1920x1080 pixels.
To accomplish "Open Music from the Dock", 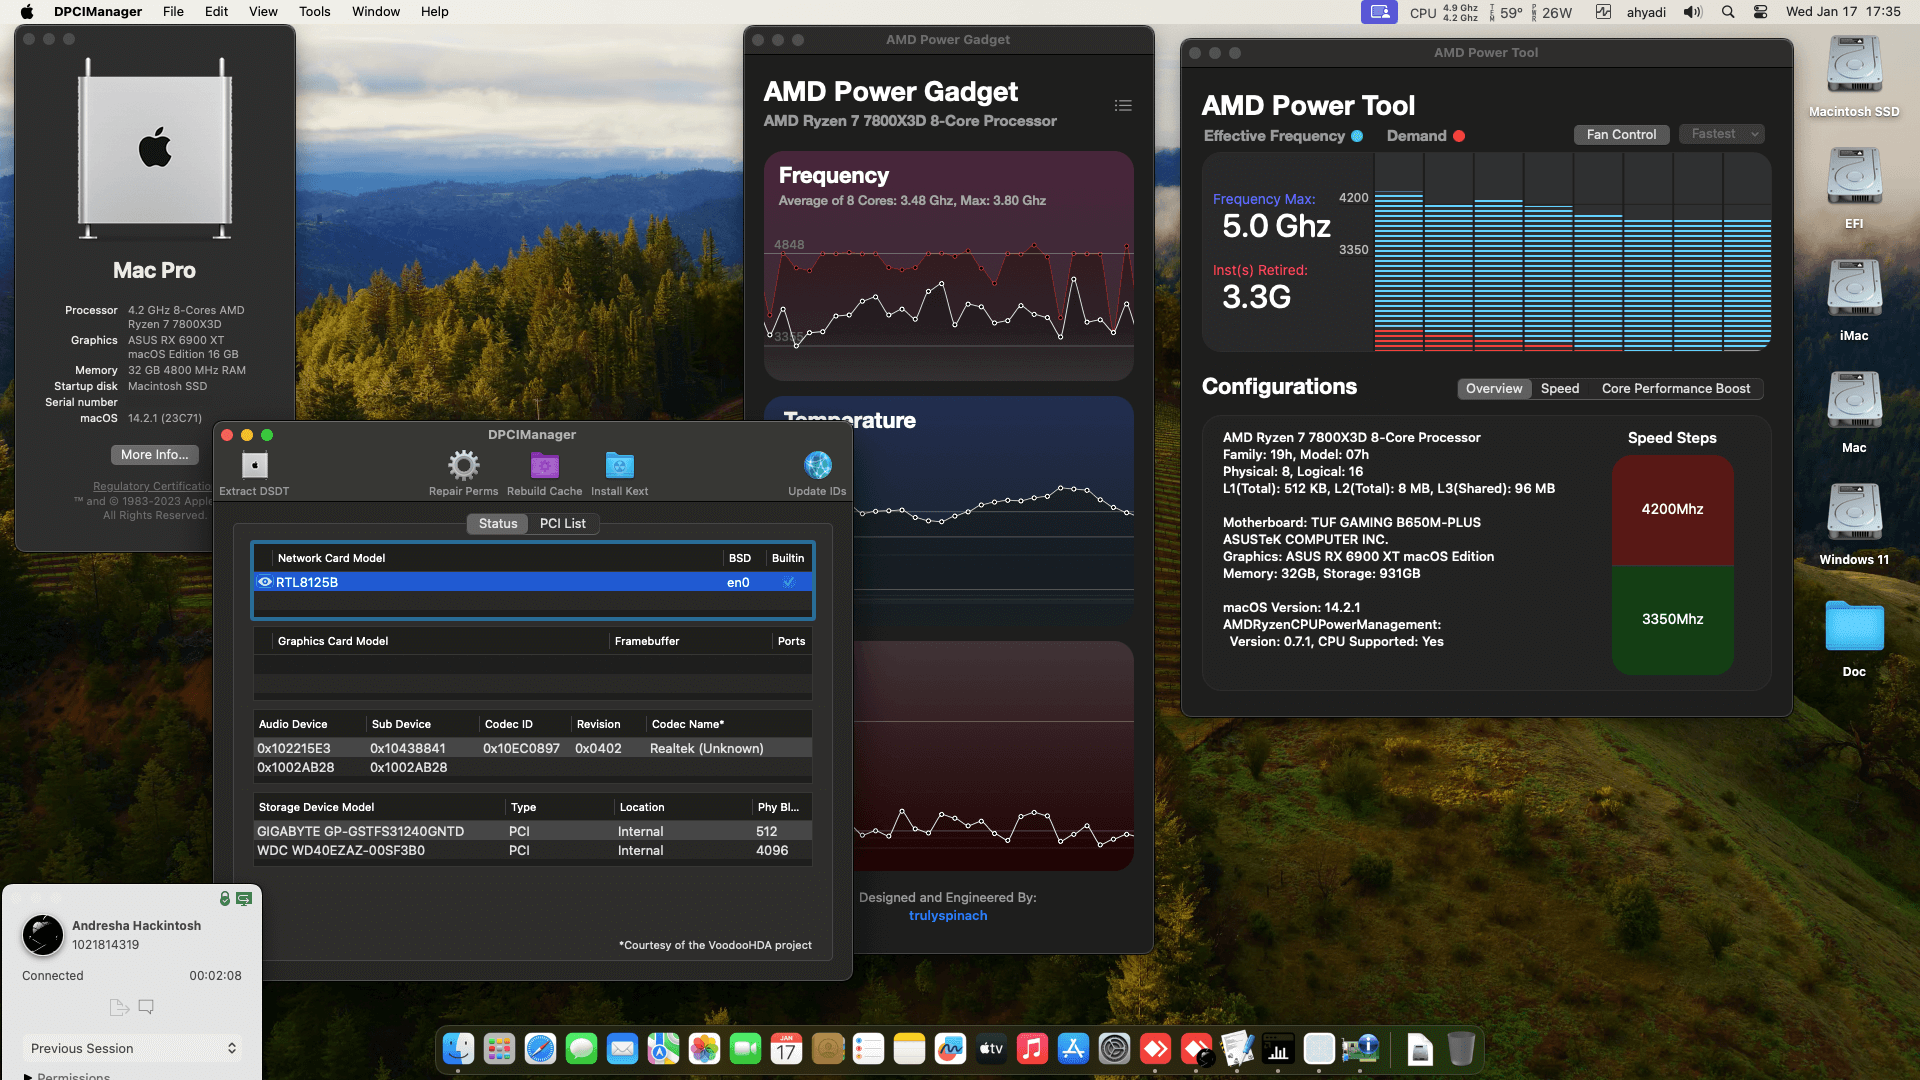I will pos(1032,1048).
